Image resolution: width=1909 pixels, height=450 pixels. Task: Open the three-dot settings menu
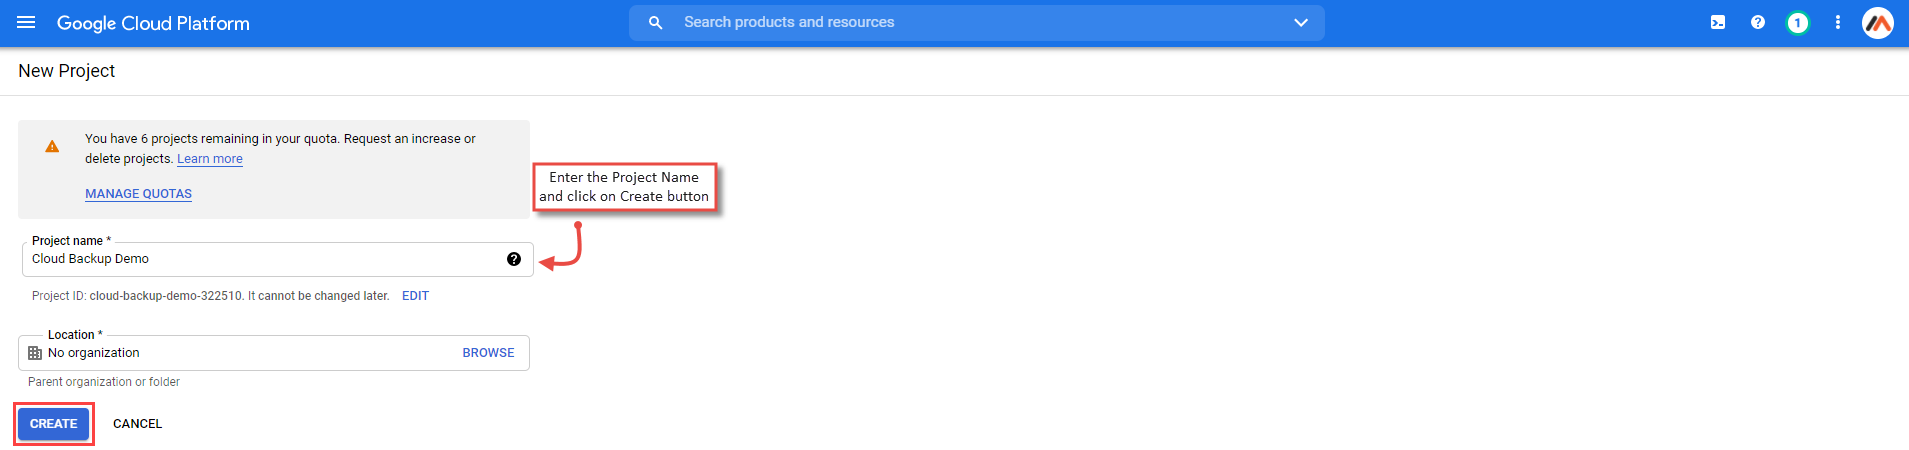[1838, 22]
